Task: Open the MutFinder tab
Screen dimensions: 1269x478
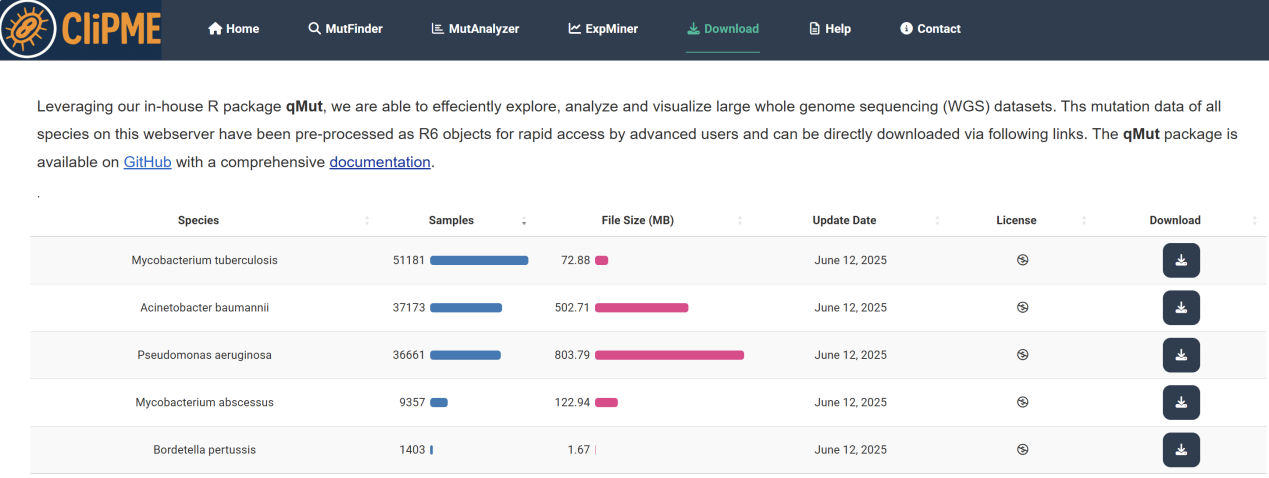Action: click(x=345, y=29)
